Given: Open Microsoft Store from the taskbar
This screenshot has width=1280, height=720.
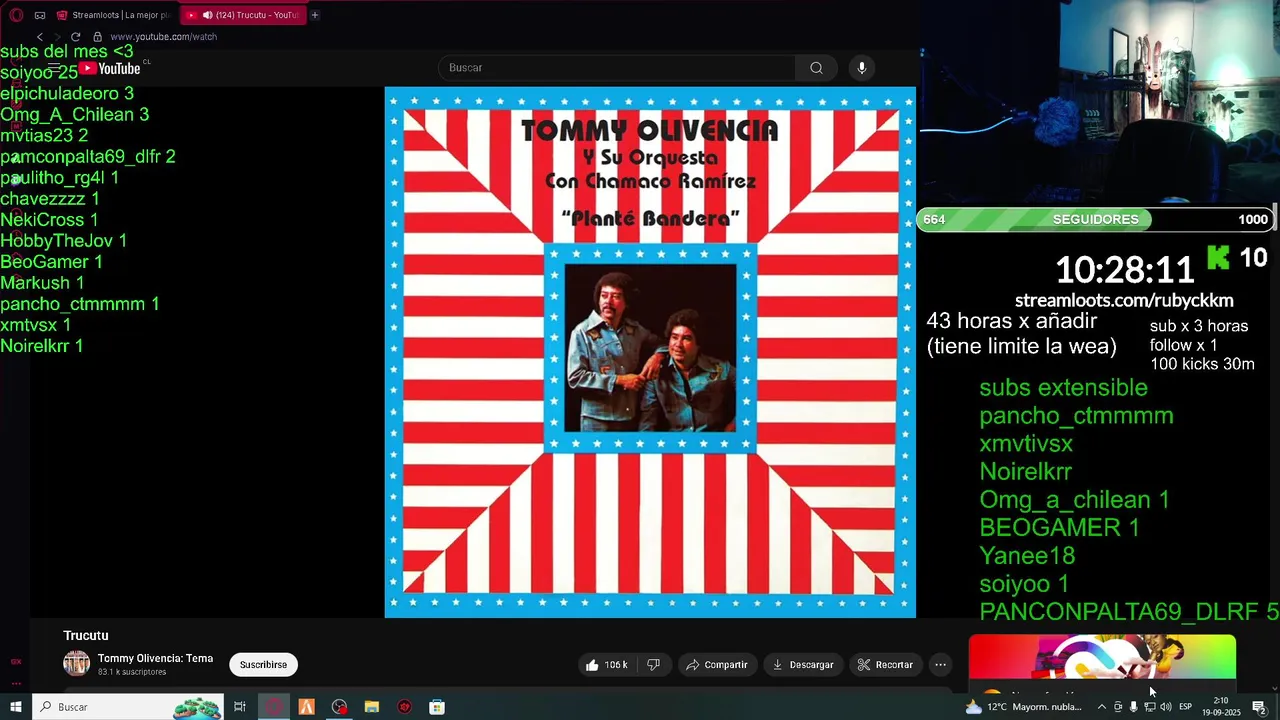Looking at the screenshot, I should 437,707.
